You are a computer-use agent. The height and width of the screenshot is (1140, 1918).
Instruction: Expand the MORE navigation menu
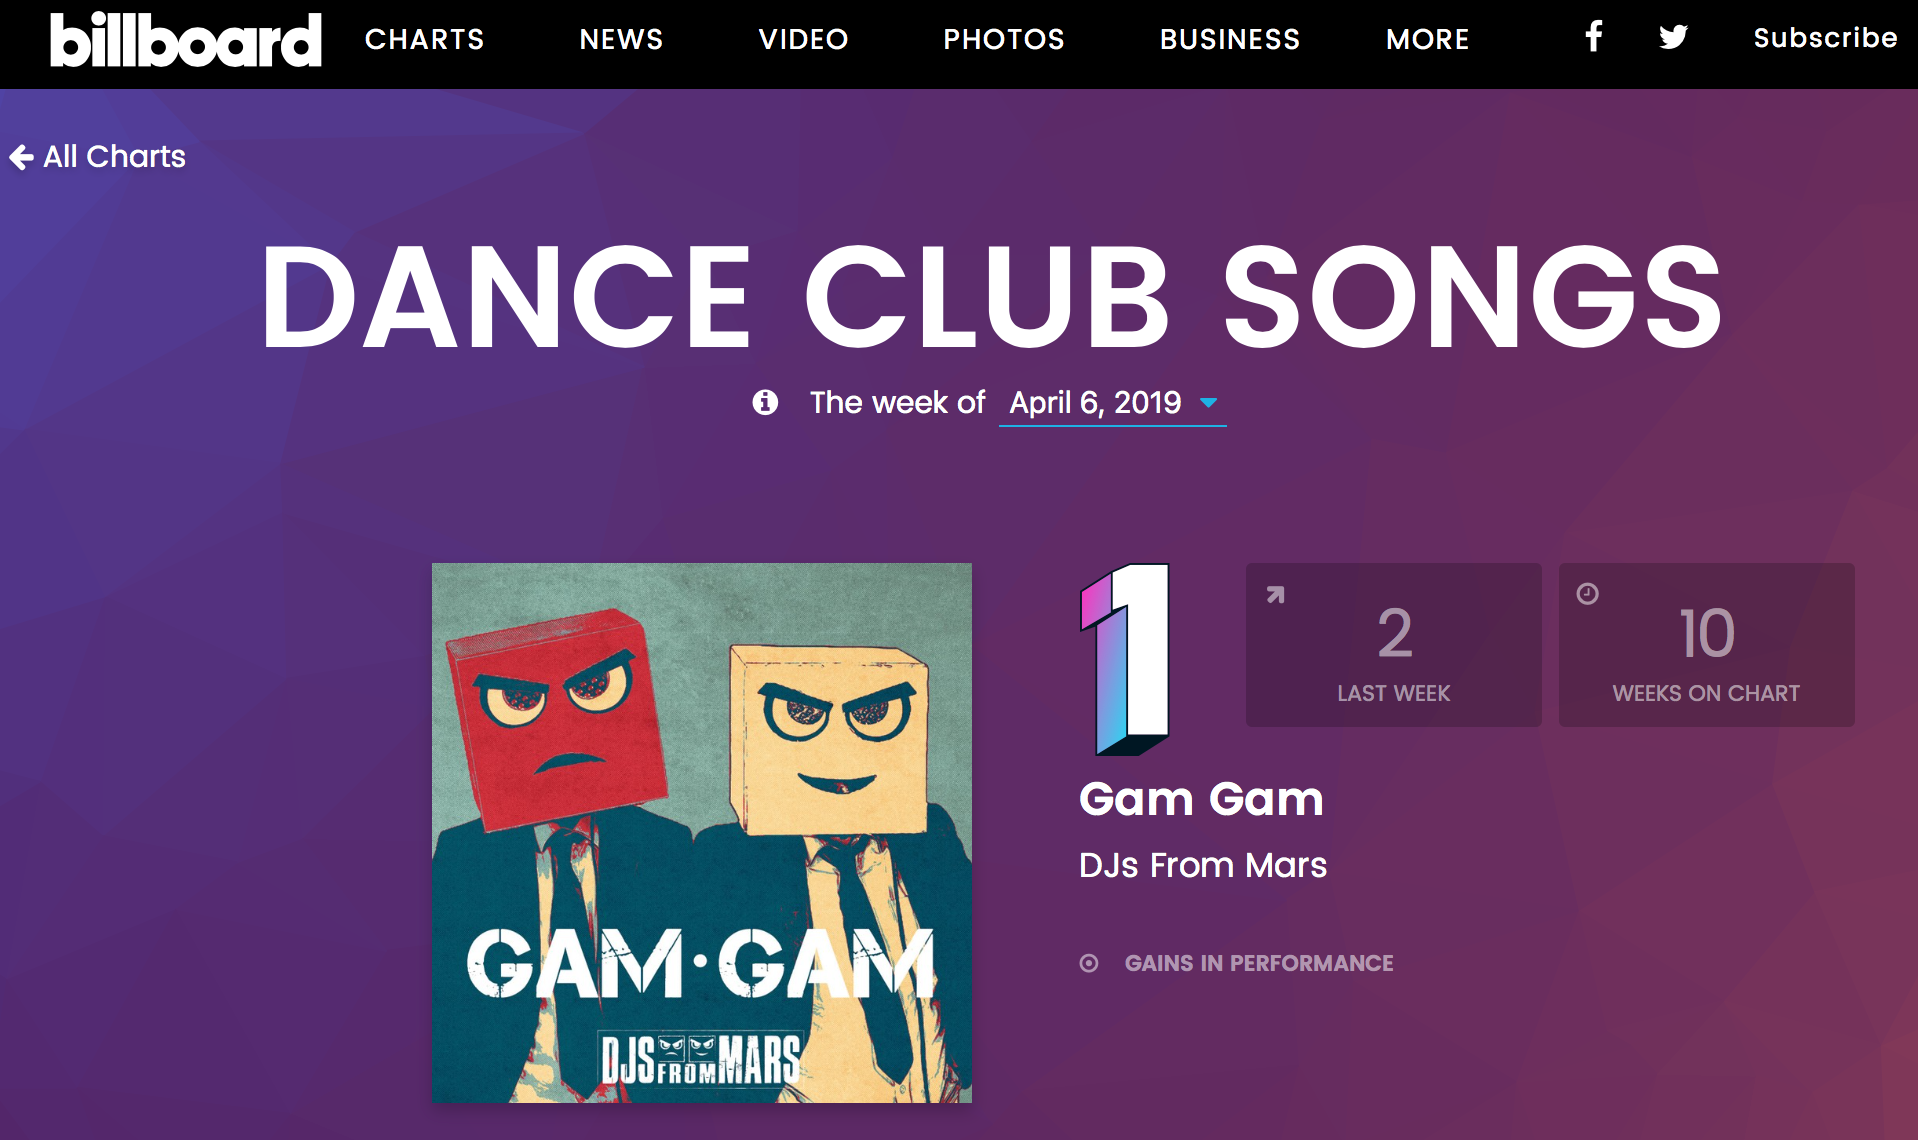click(1427, 39)
